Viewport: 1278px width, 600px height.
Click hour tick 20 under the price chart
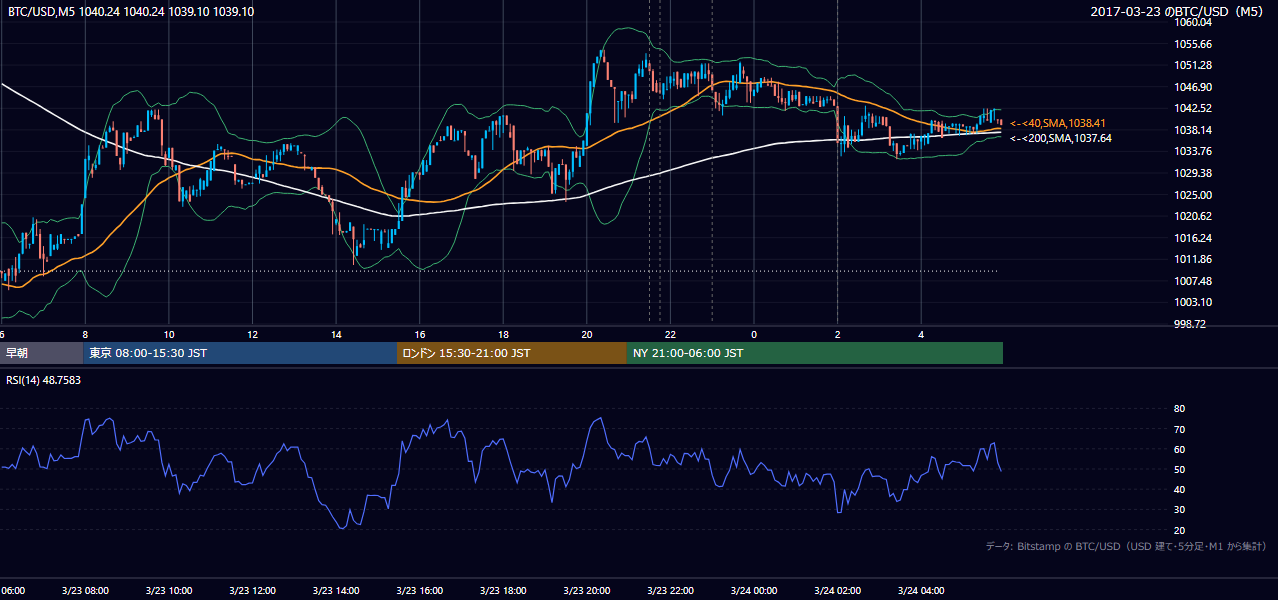(x=587, y=334)
